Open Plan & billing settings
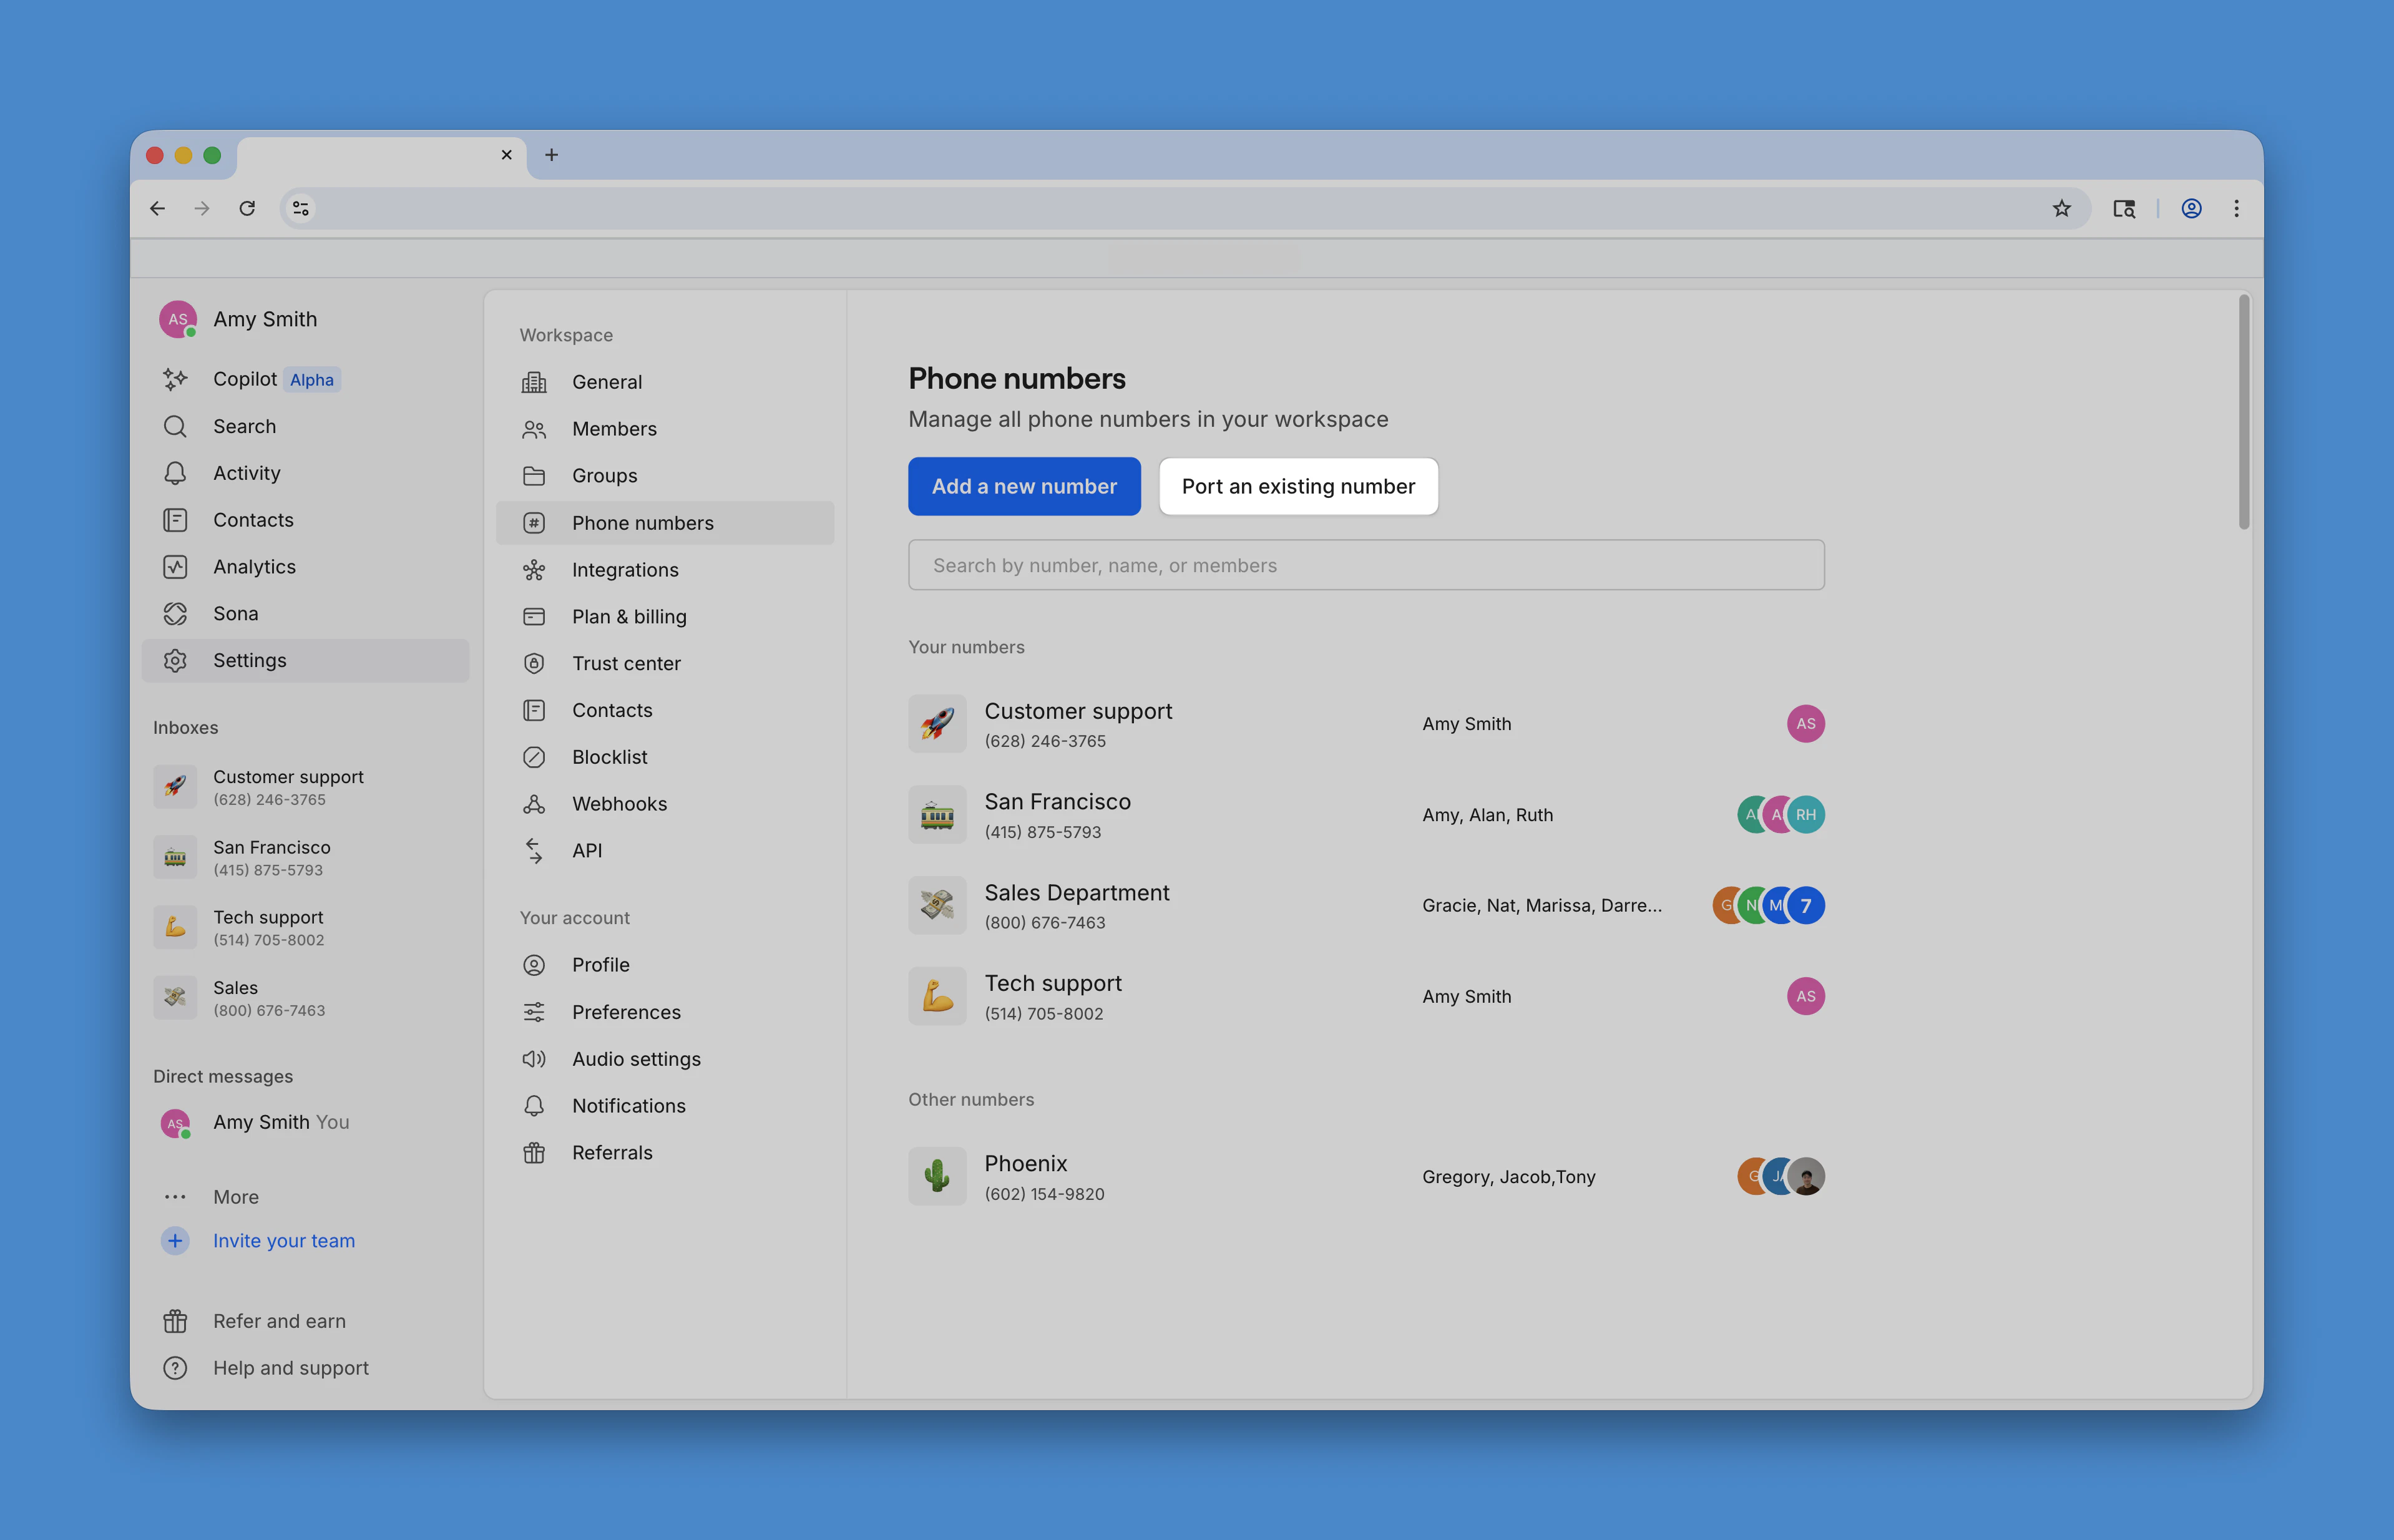The height and width of the screenshot is (1540, 2394). (665, 617)
